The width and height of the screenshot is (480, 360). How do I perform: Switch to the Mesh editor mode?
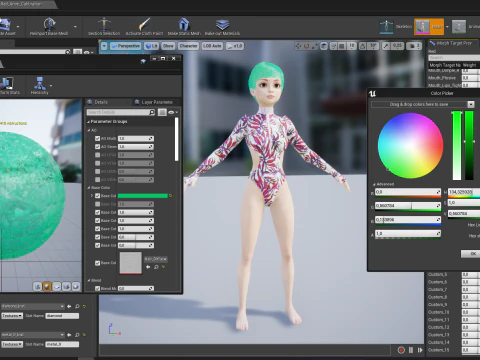429,27
